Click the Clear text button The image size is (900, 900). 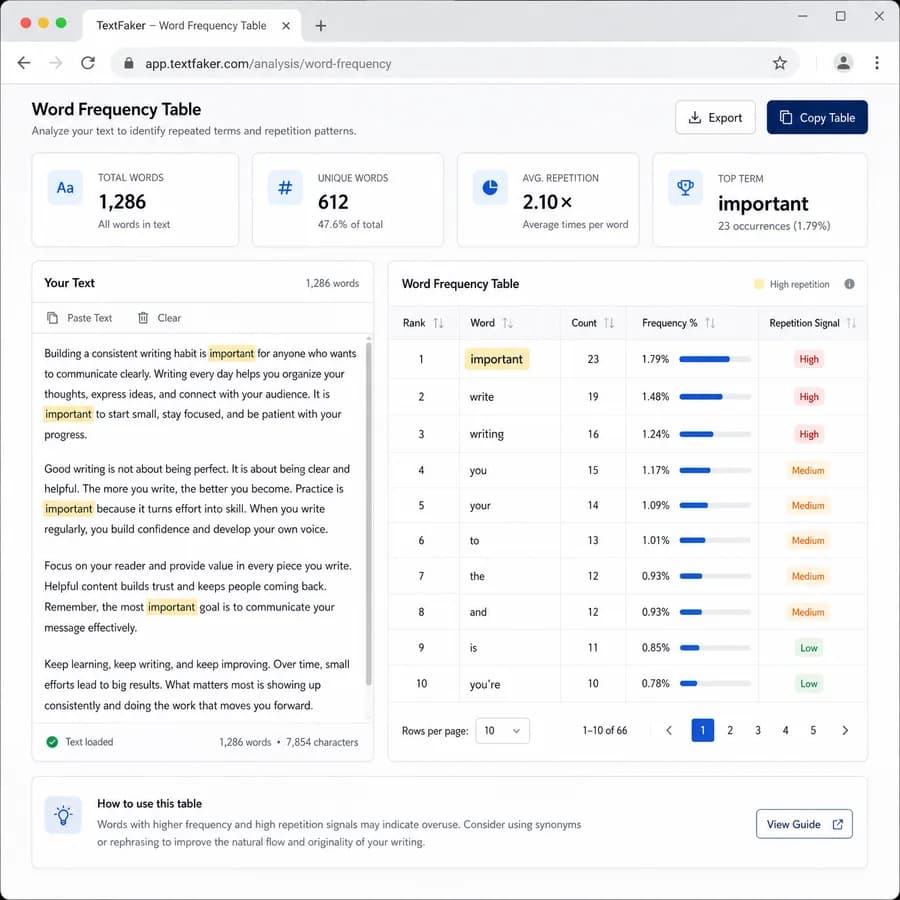point(160,318)
